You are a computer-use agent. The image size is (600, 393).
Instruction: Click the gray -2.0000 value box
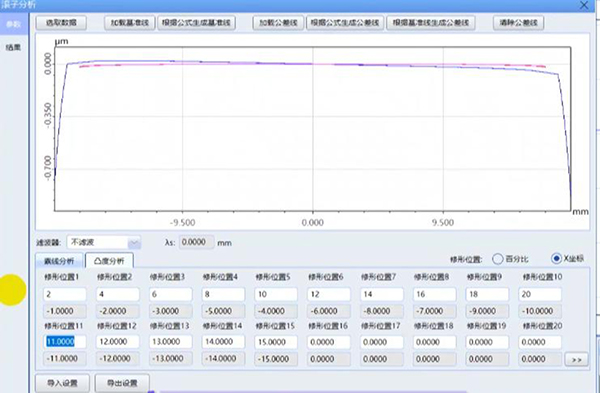(117, 311)
